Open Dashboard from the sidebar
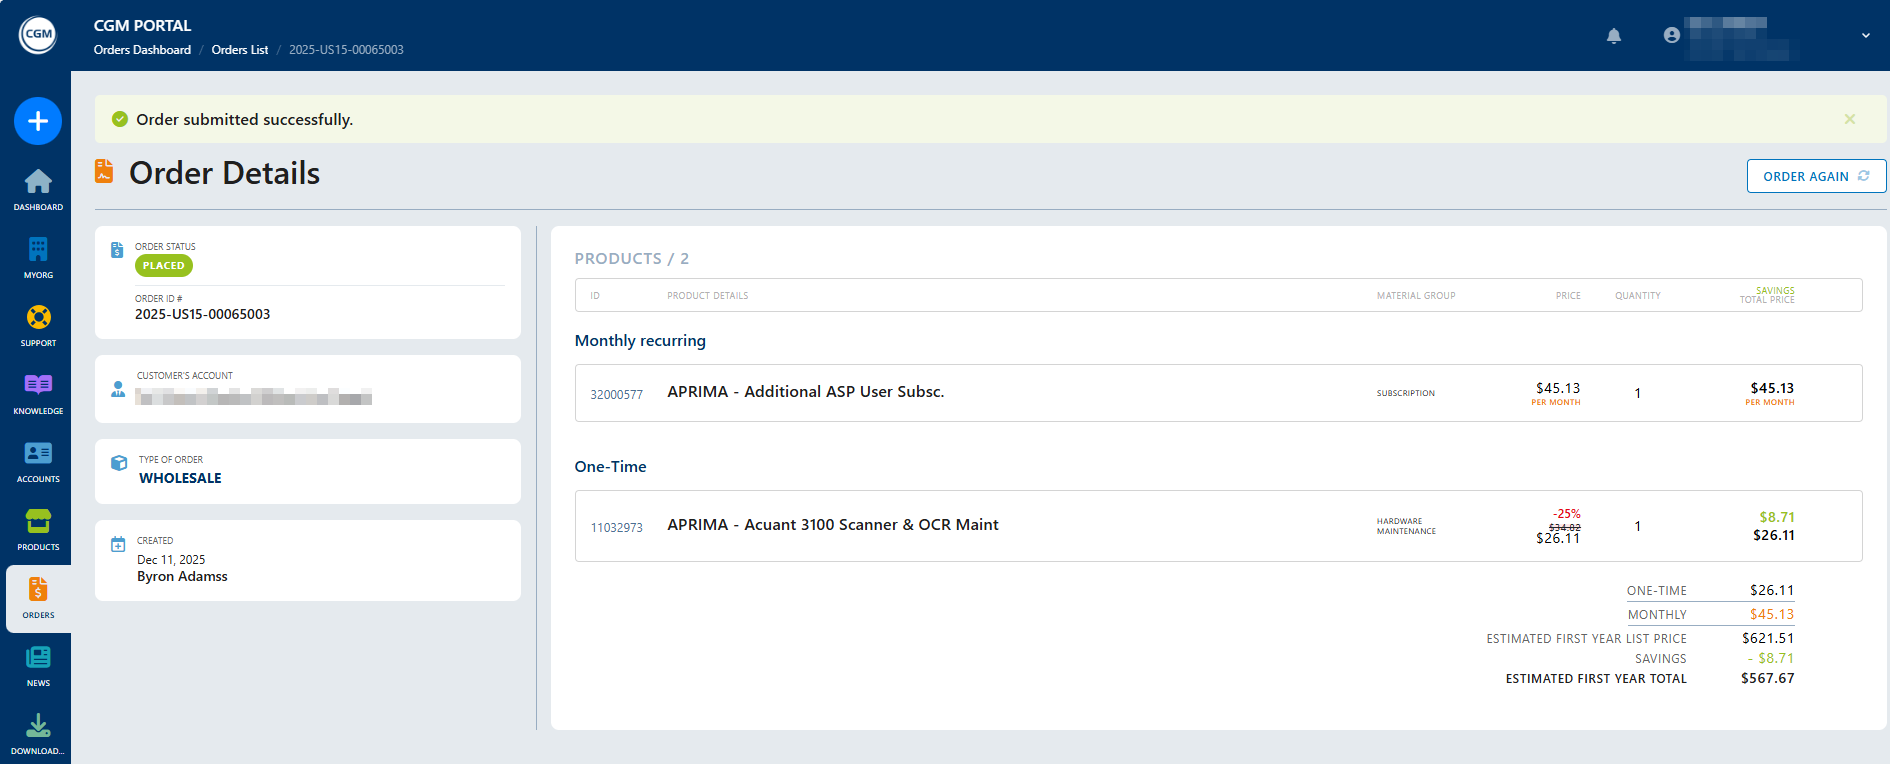Viewport: 1890px width, 764px height. click(x=38, y=189)
